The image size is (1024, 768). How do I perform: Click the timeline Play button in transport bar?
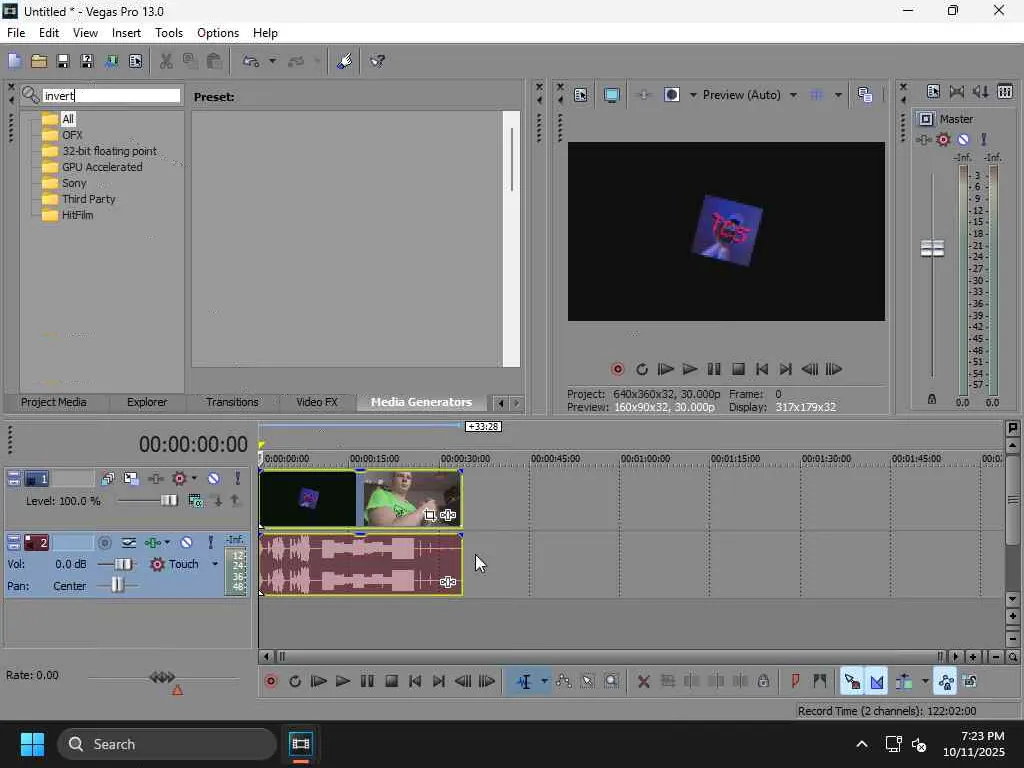343,682
